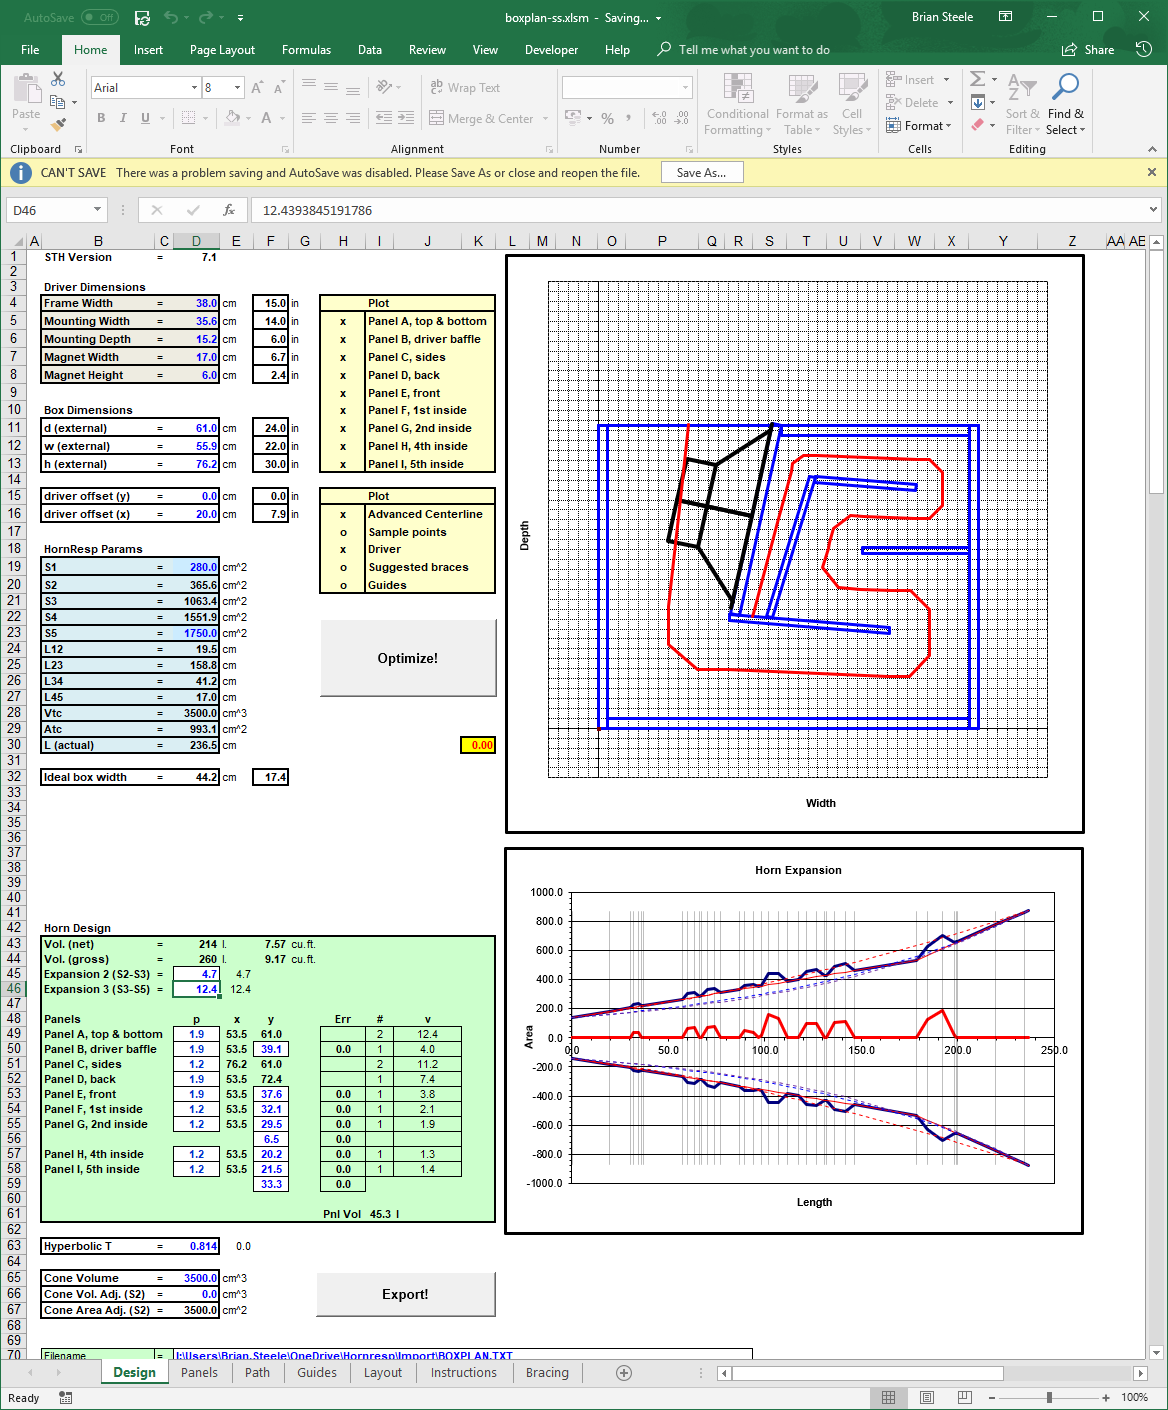Click the Ribbon Display Options icon
Screen dimensions: 1168x1410
coord(1006,17)
